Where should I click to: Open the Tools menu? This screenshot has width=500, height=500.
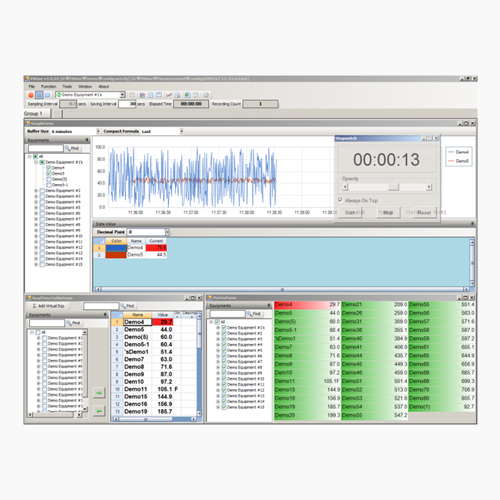click(67, 86)
